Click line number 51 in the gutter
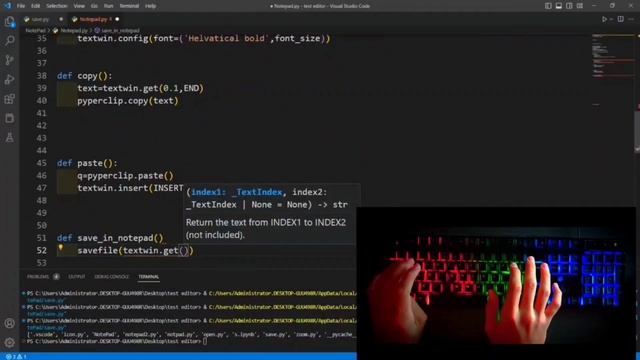The width and height of the screenshot is (640, 360). point(42,238)
